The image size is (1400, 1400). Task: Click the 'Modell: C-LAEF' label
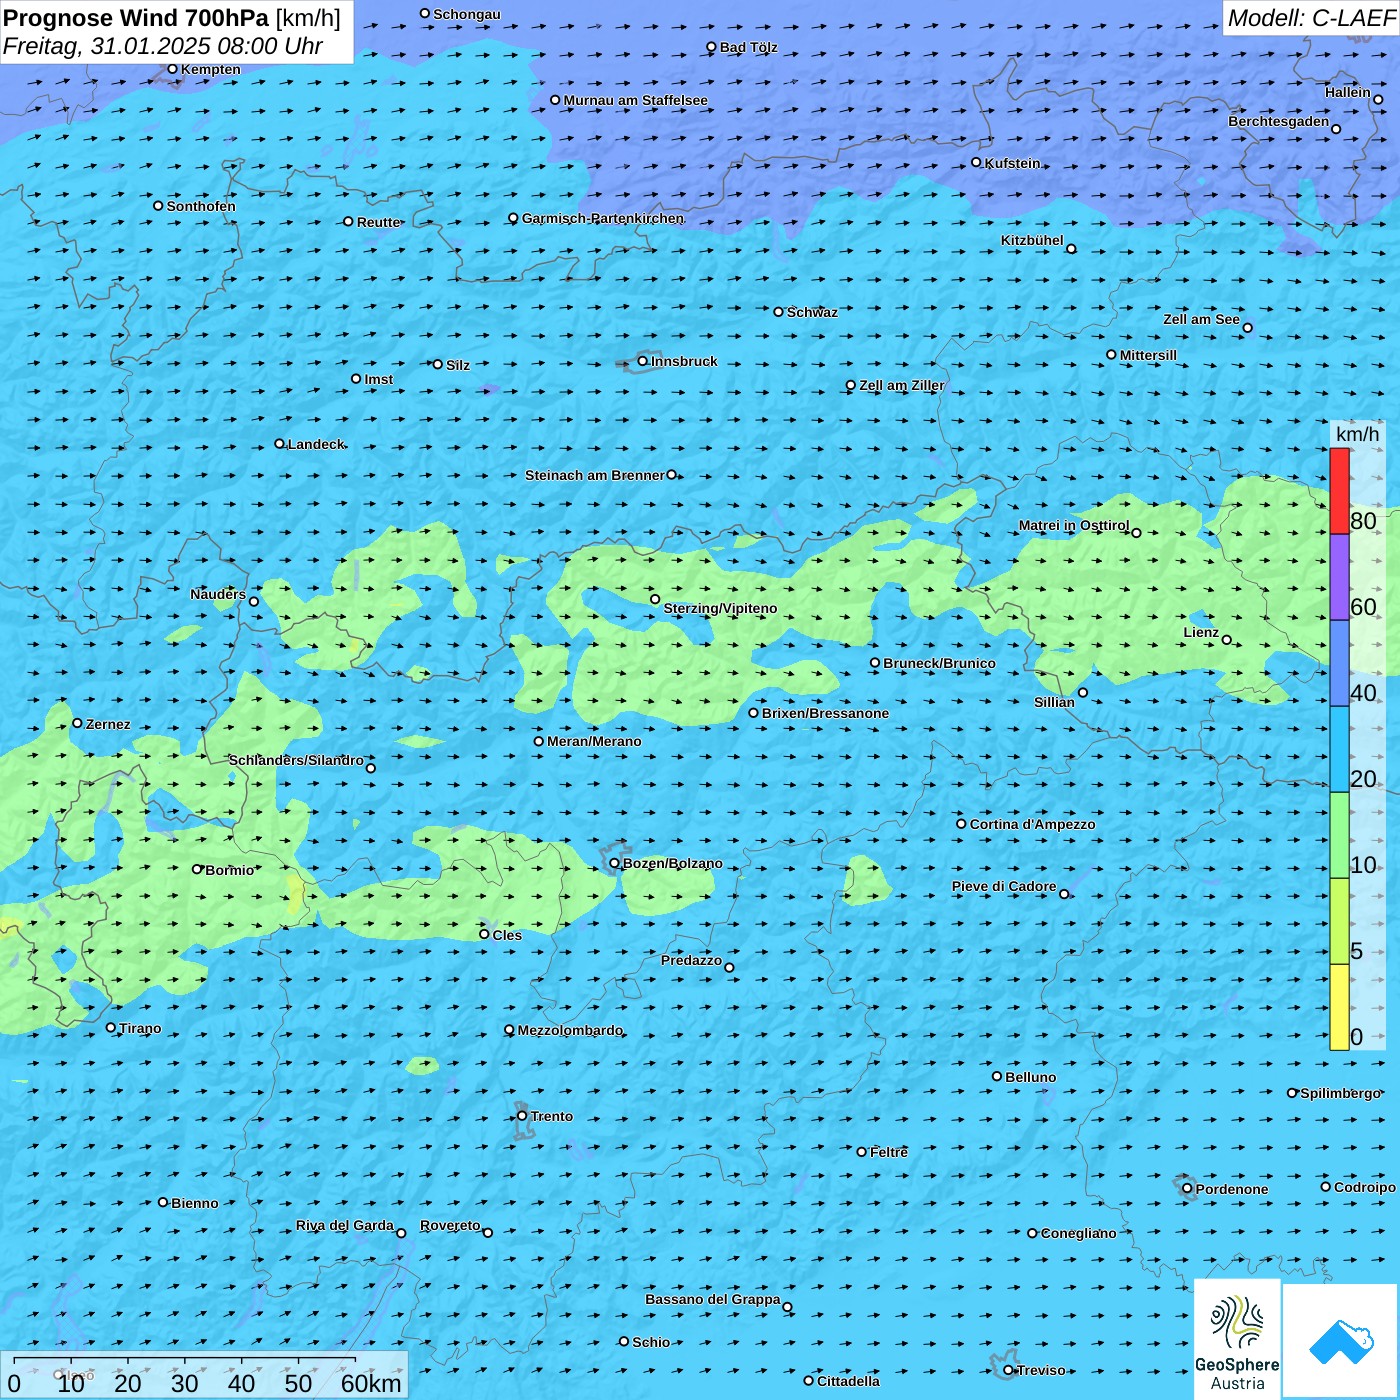pyautogui.click(x=1311, y=18)
